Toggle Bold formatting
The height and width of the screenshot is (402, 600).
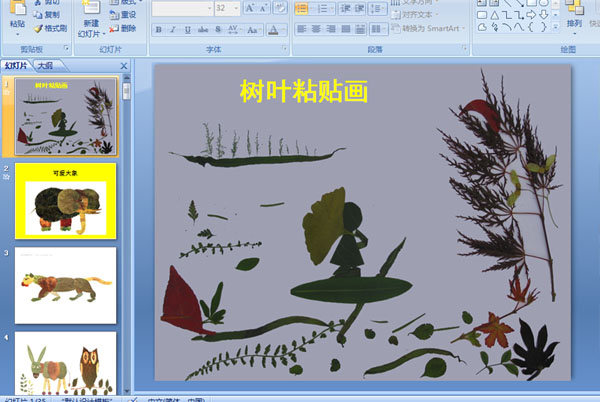[x=158, y=30]
